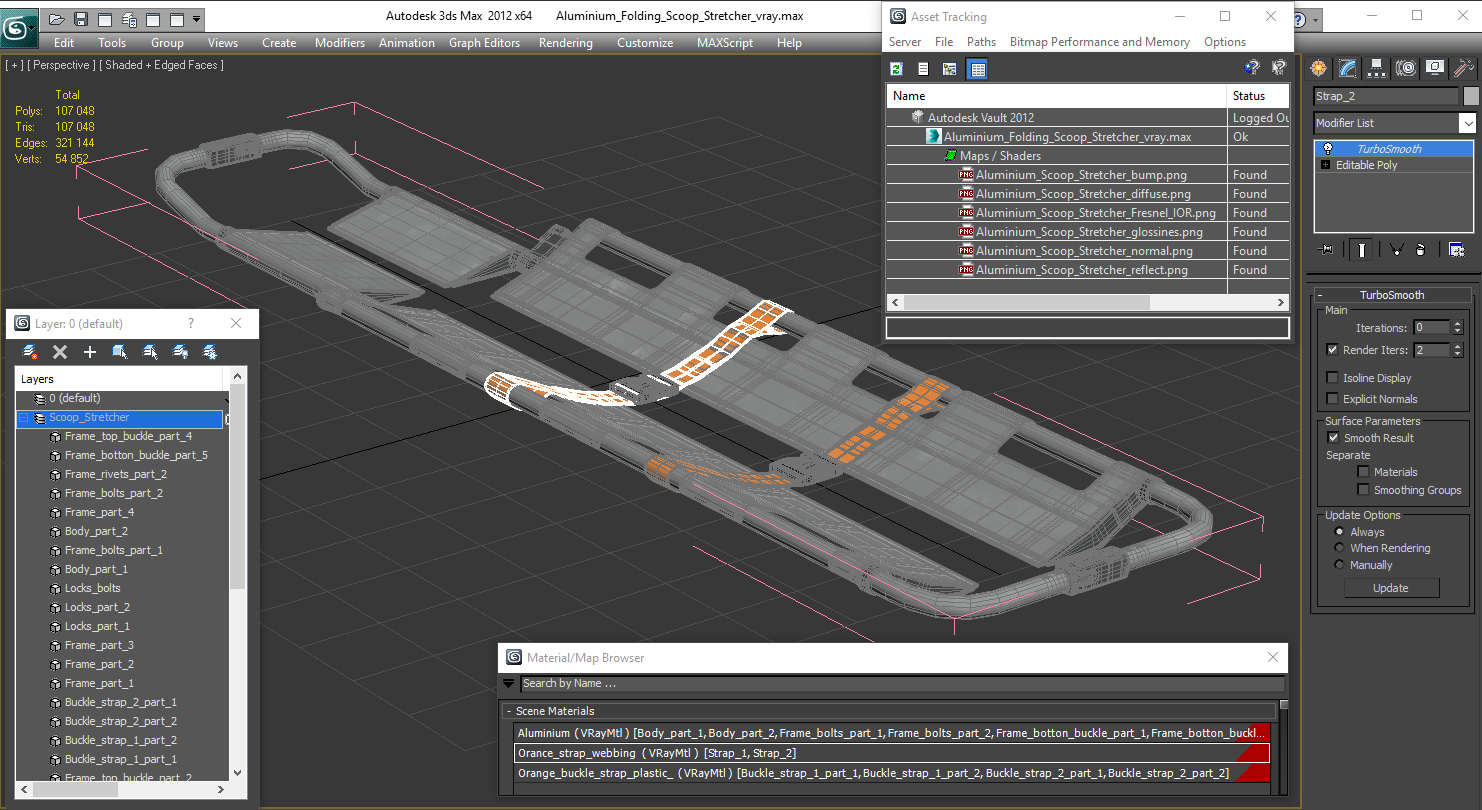Click Asset Tracking table view icon
Image resolution: width=1482 pixels, height=810 pixels.
pyautogui.click(x=978, y=69)
